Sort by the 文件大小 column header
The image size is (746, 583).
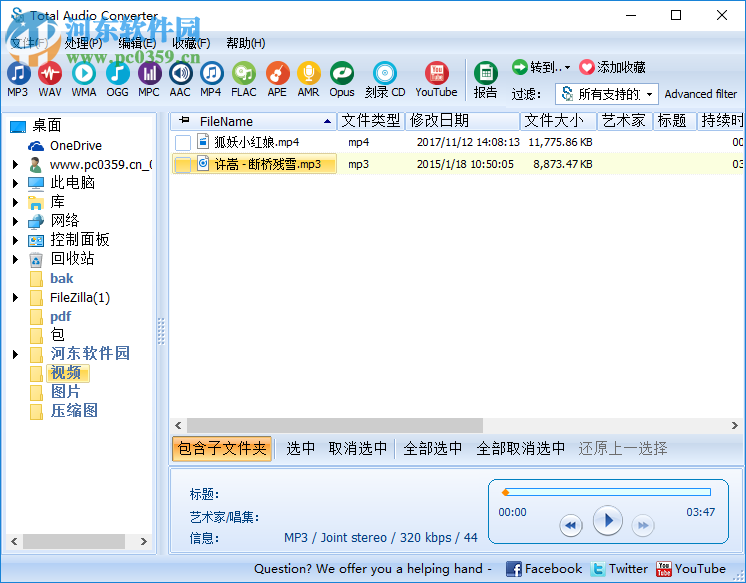[558, 121]
